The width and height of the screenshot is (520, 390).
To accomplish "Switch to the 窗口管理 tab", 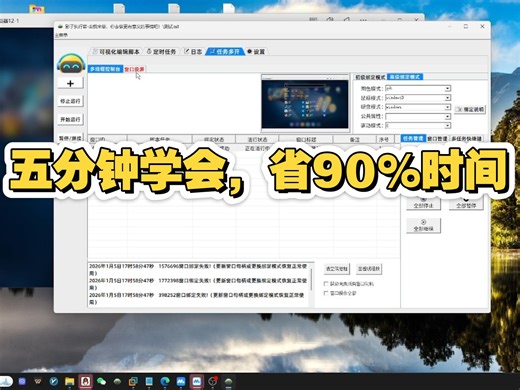I will tap(437, 138).
